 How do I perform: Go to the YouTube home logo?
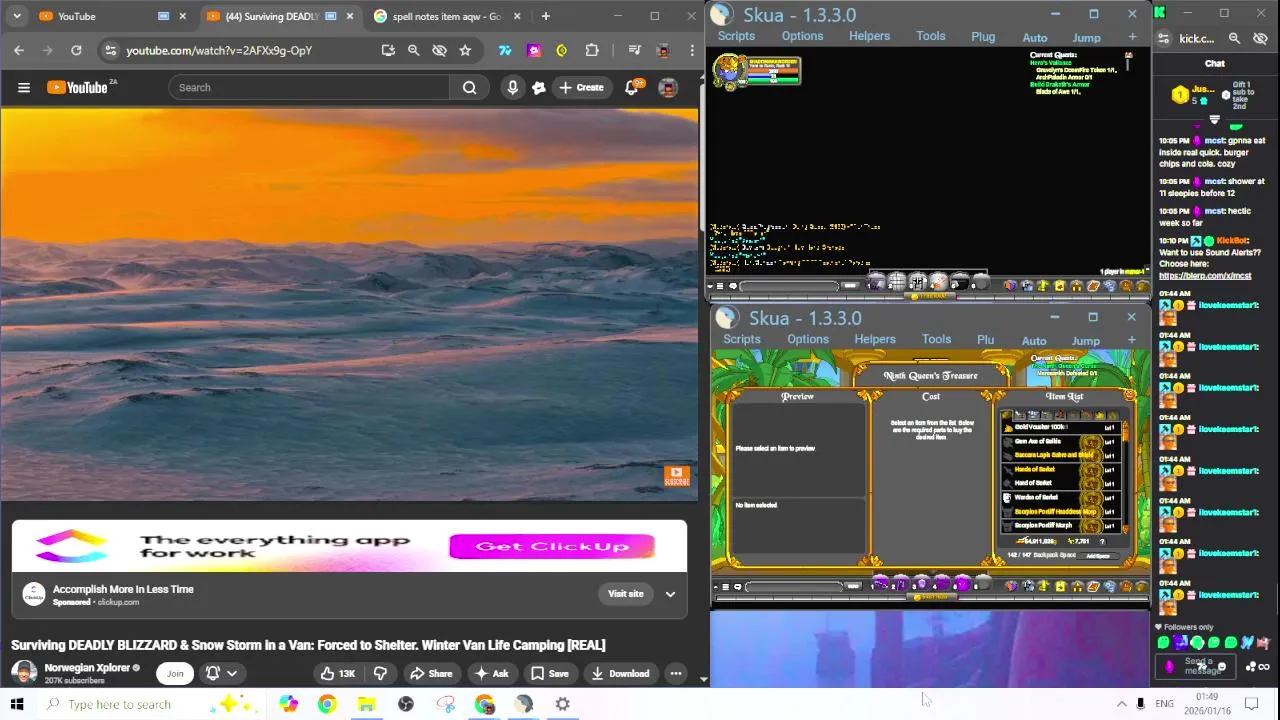(77, 88)
